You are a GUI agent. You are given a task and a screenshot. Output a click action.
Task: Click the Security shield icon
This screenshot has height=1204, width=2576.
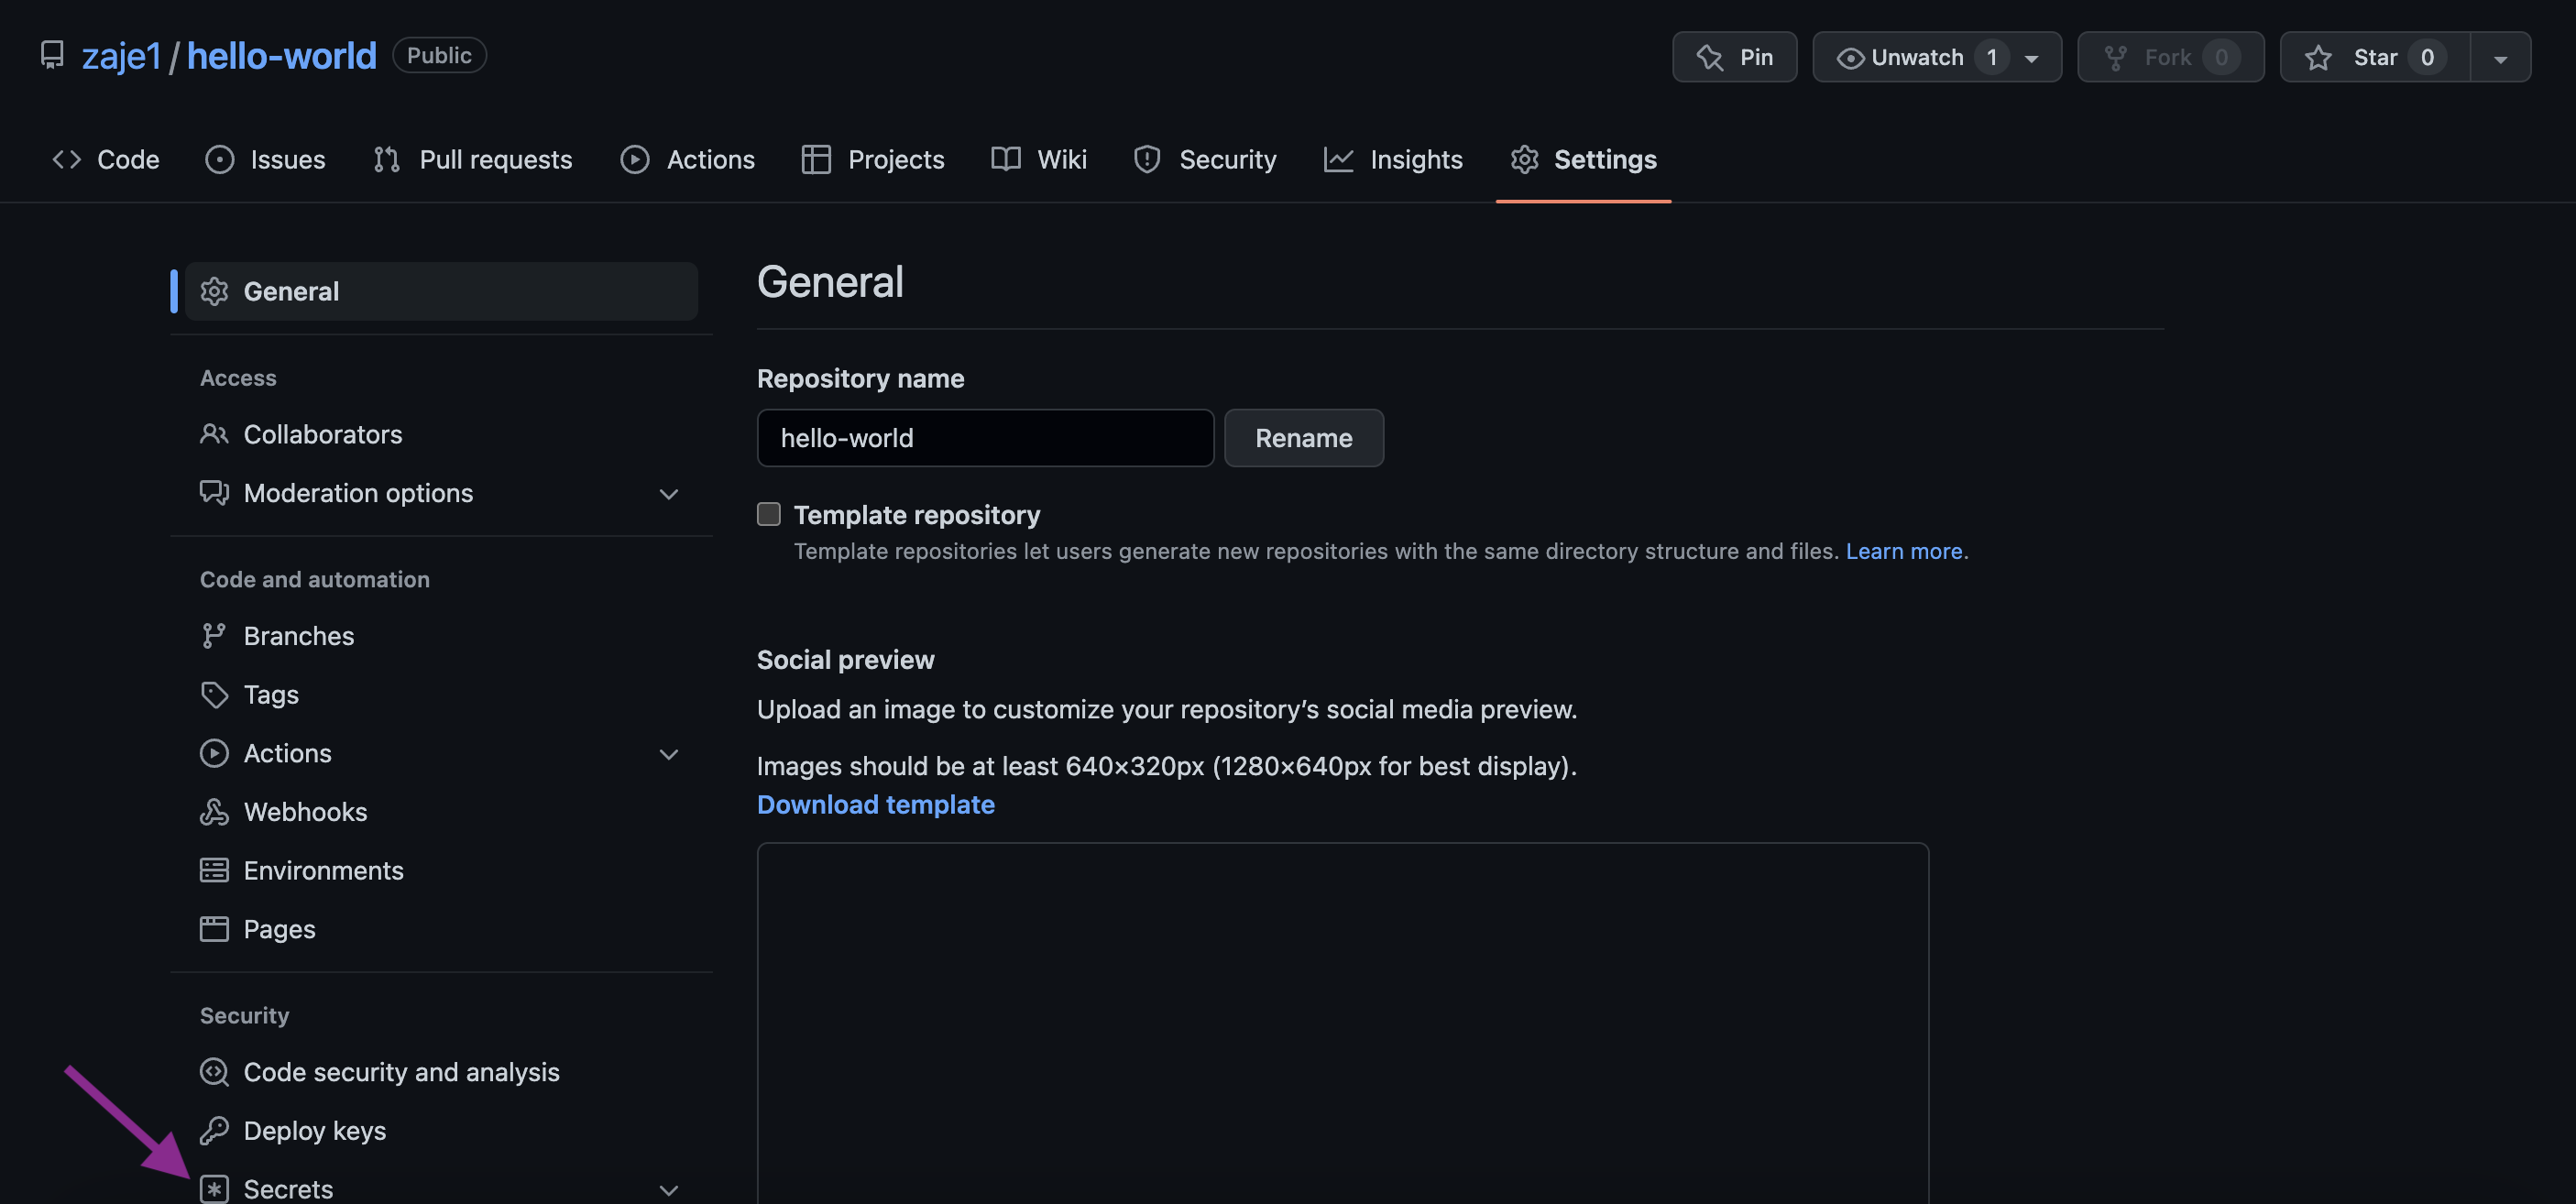[x=1147, y=159]
